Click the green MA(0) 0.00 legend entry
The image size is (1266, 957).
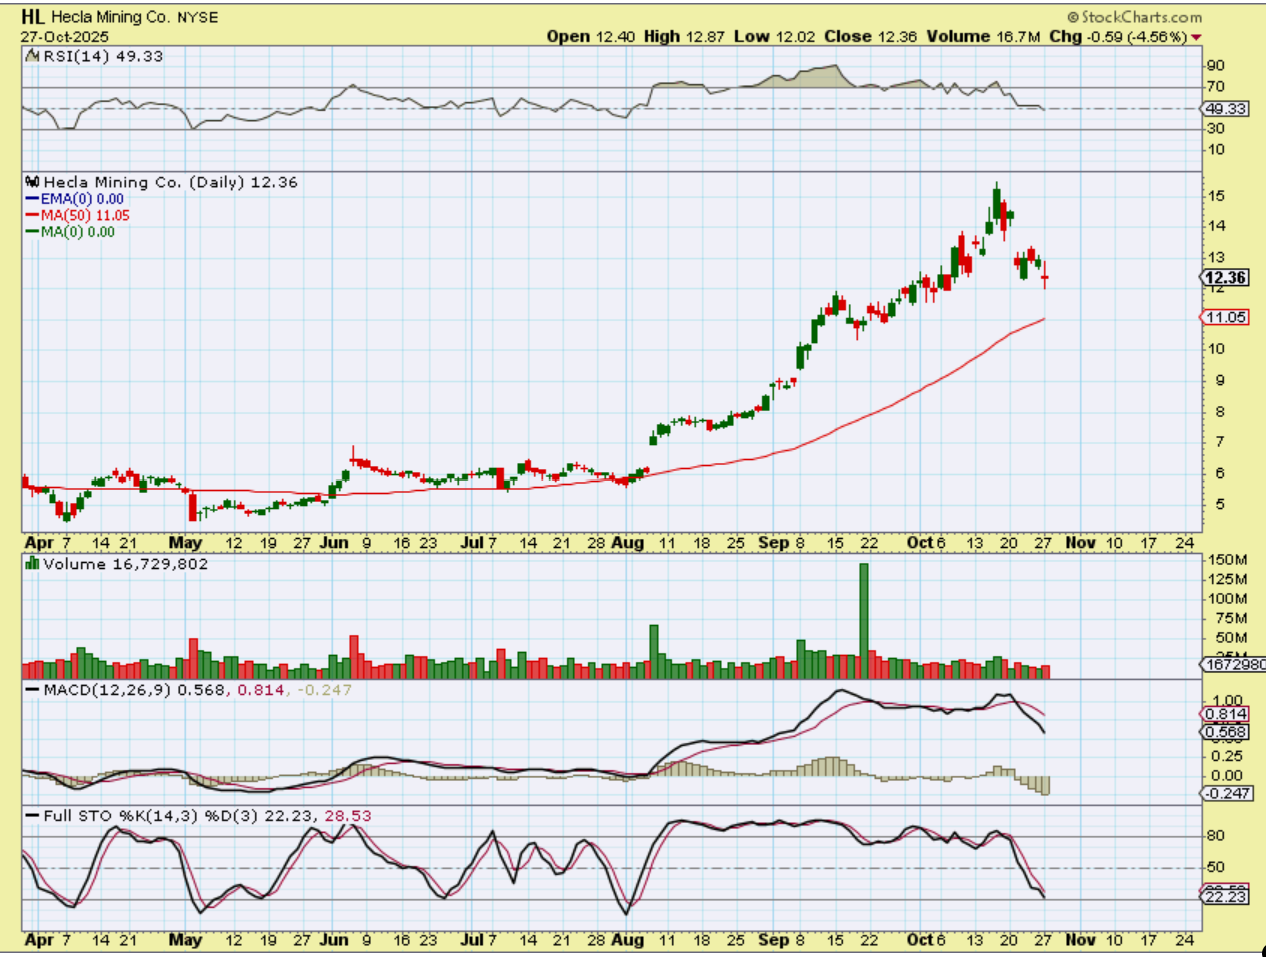point(70,231)
